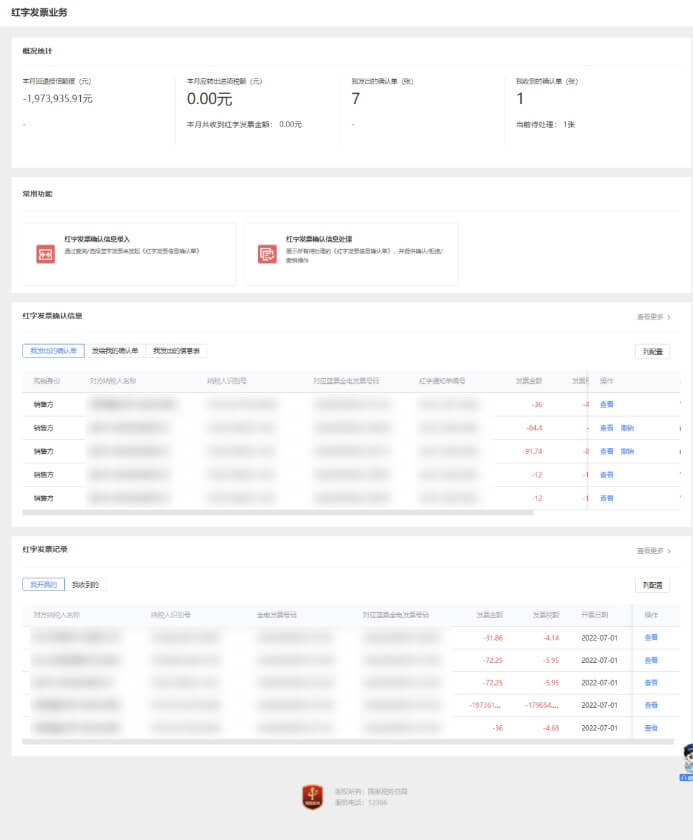Switch to 我收到的 invoice records tab

click(86, 585)
